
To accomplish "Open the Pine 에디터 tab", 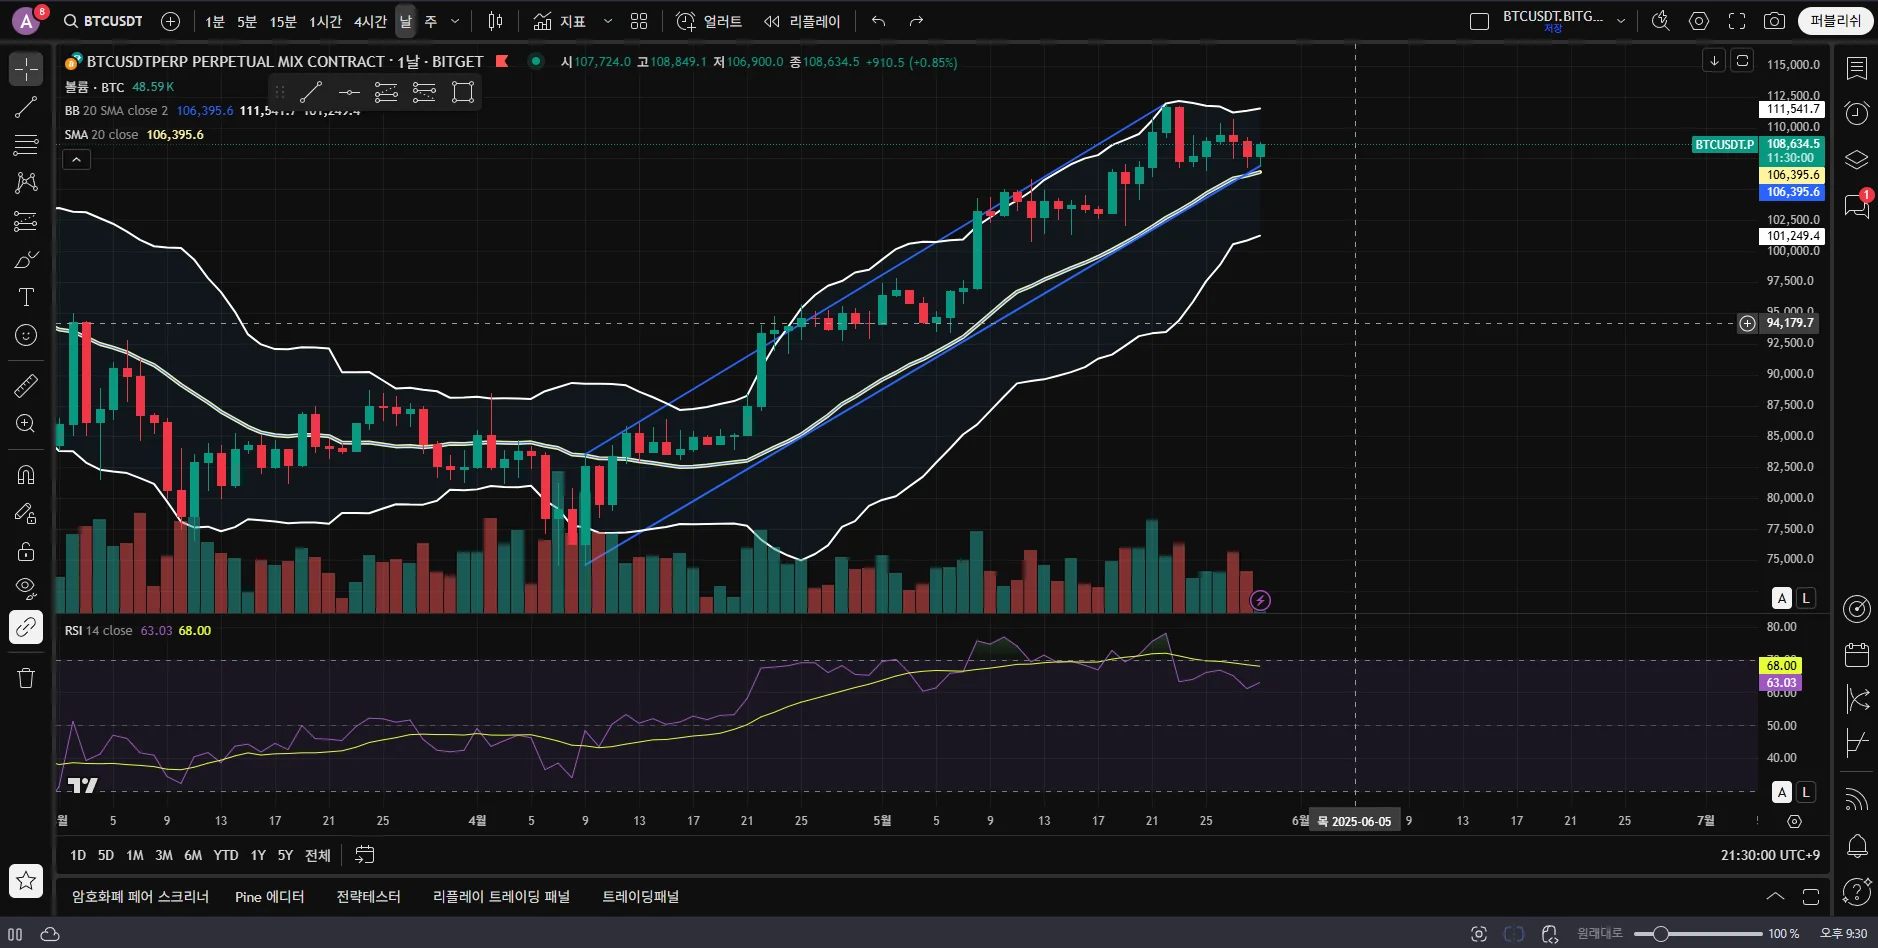I will [269, 897].
